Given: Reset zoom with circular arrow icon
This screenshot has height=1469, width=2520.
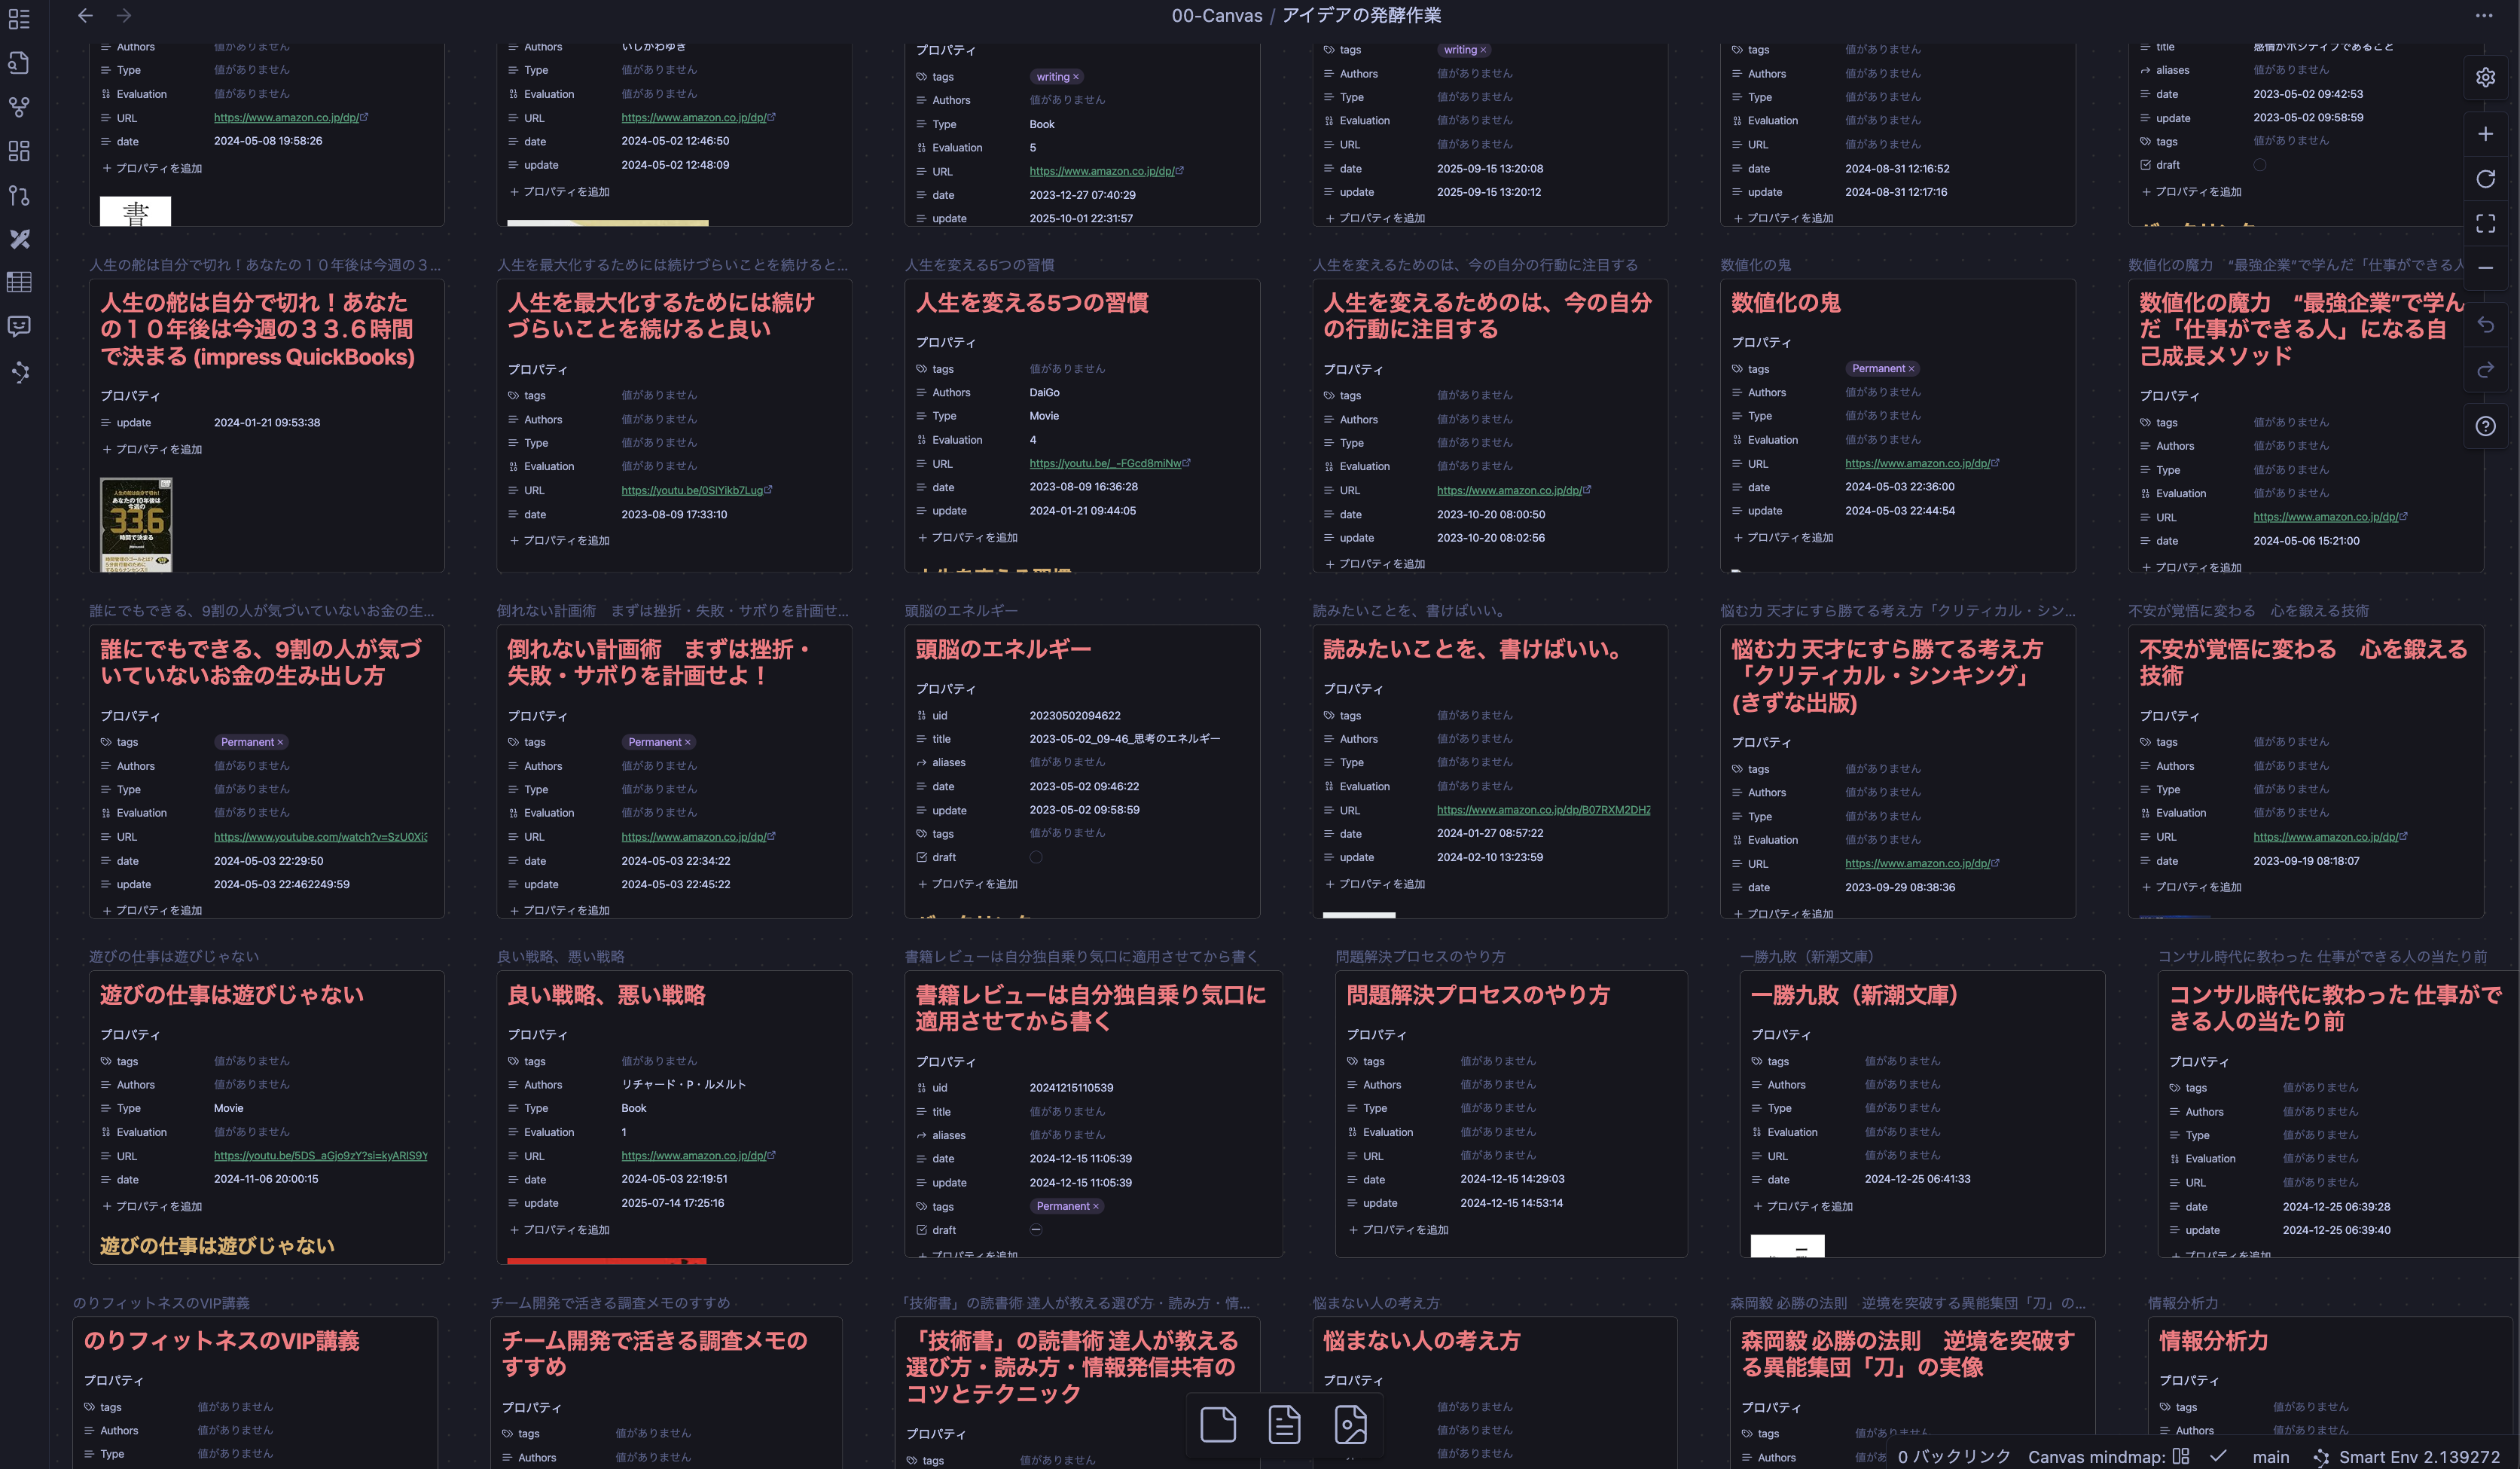Looking at the screenshot, I should point(2485,179).
